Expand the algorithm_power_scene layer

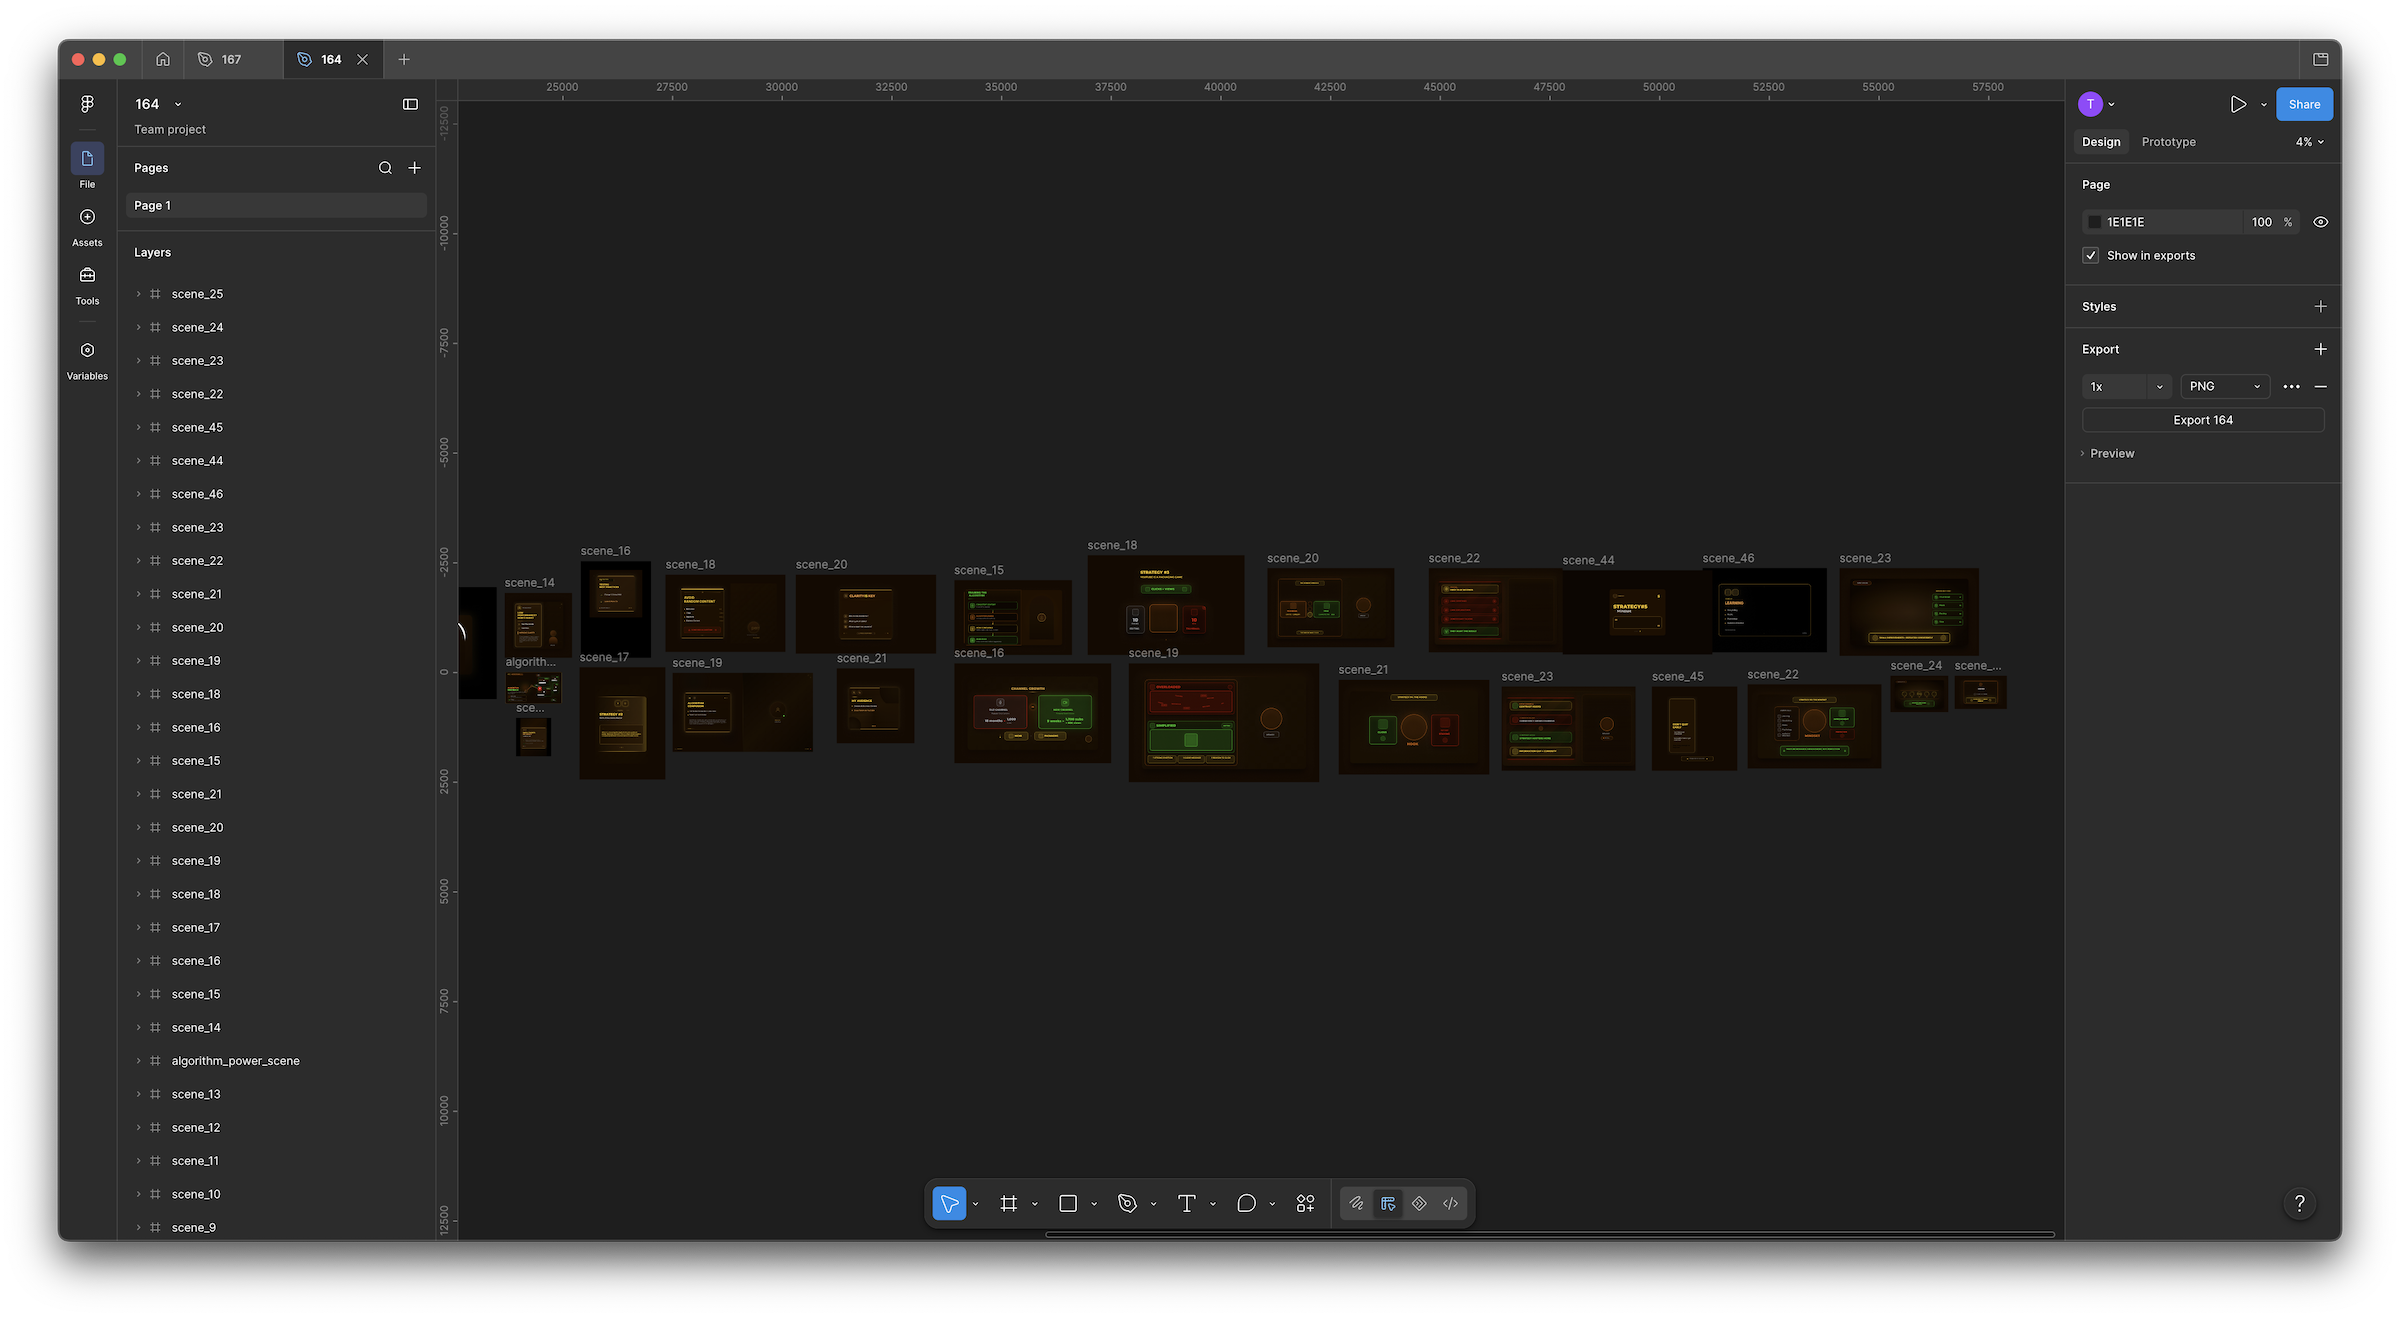coord(138,1060)
